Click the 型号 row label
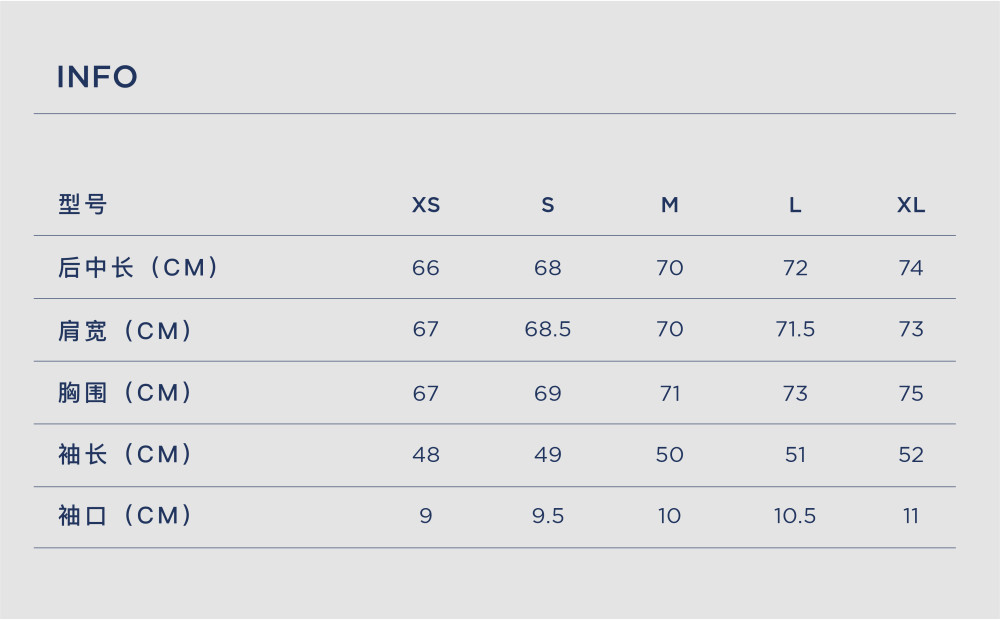Screen dimensions: 1000x620 click(x=83, y=205)
